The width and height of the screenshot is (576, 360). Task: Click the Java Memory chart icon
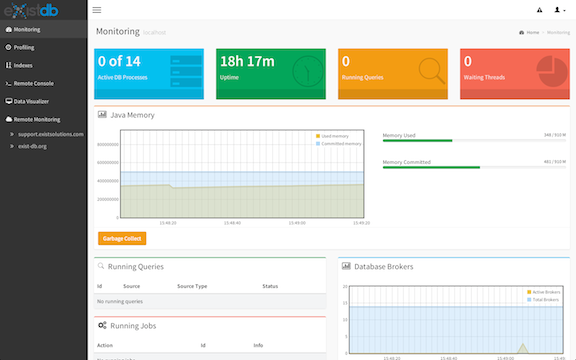point(102,115)
